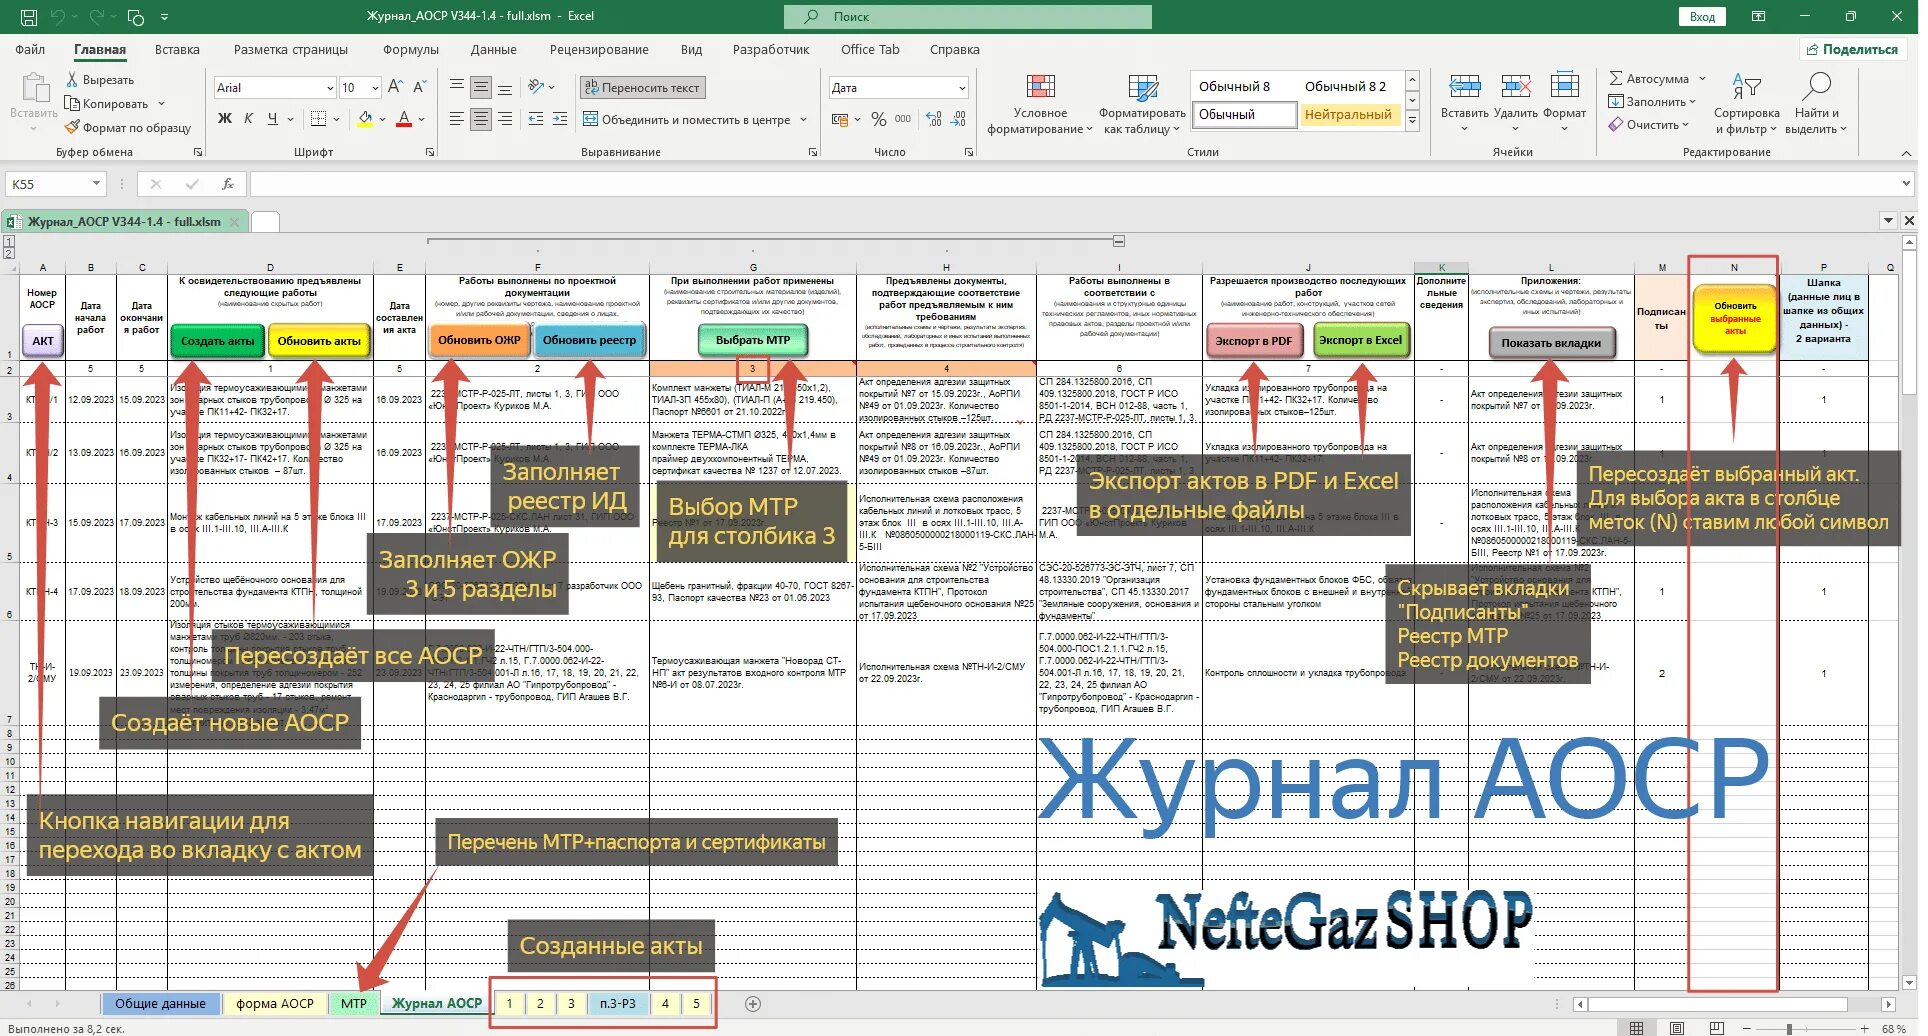The image size is (1928, 1036).
Task: Open the Разработчик ribbon tab
Action: click(771, 50)
